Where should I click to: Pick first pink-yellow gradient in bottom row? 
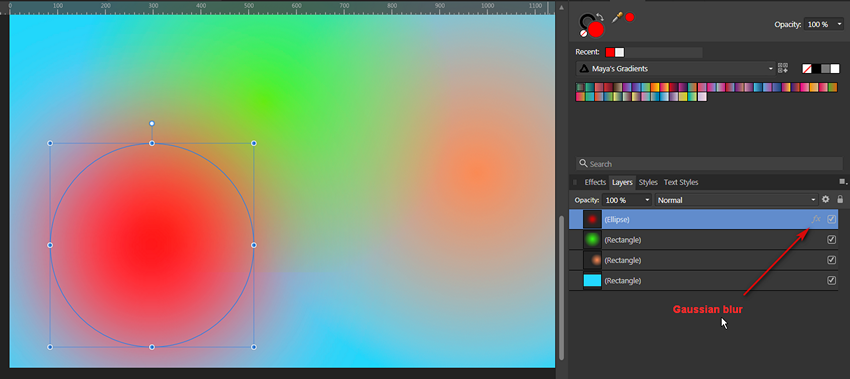coord(580,97)
